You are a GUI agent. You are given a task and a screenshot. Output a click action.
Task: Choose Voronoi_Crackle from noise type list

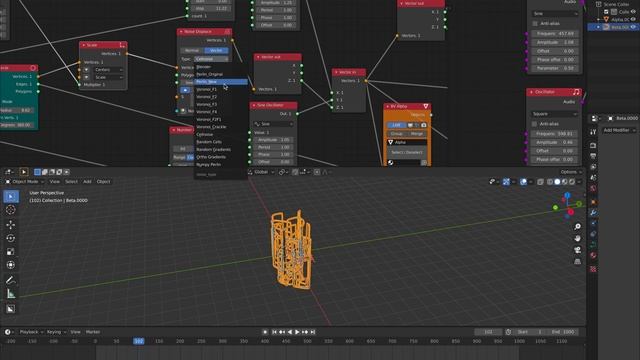(x=221, y=127)
